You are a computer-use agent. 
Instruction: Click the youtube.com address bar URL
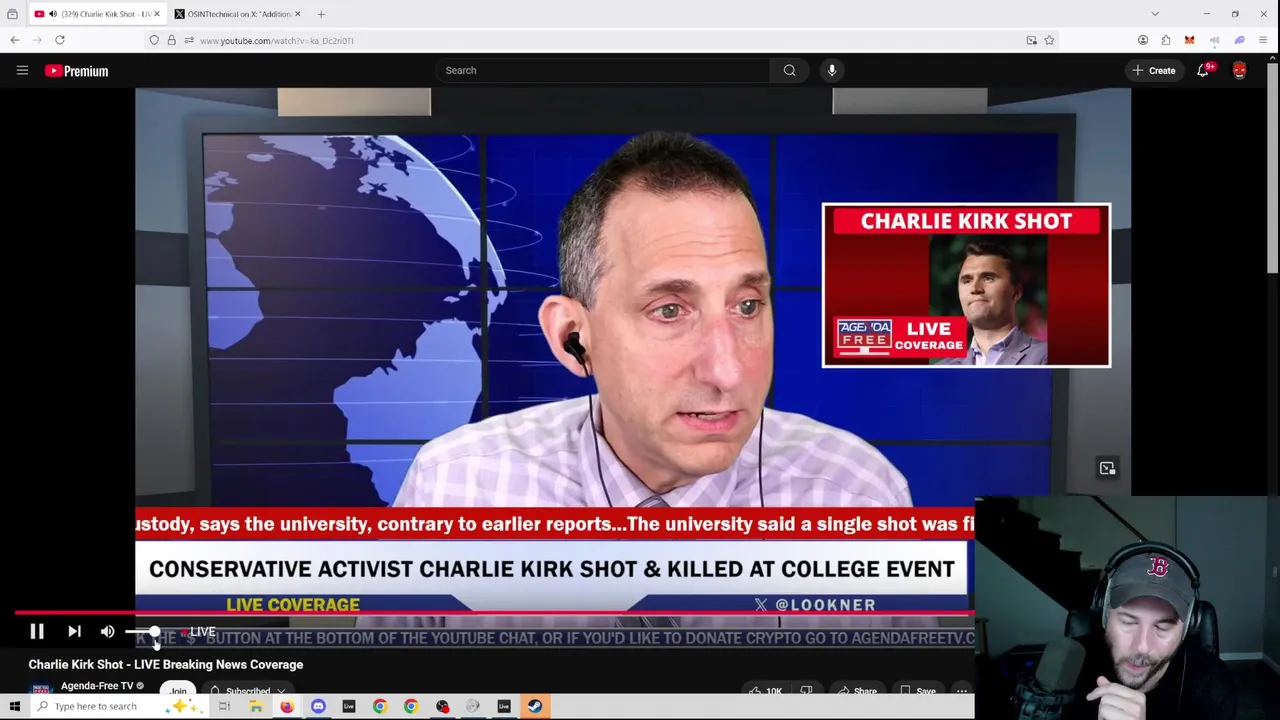(x=277, y=41)
